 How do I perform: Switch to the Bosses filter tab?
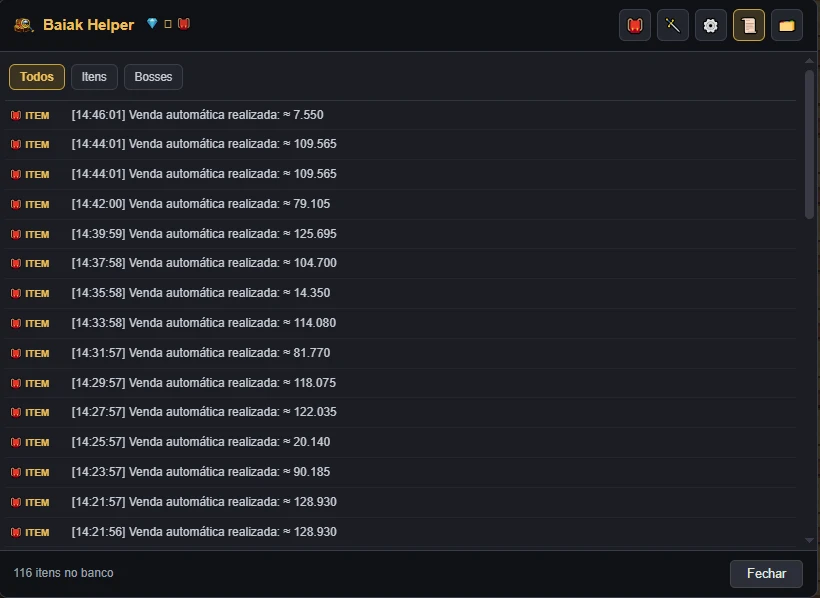click(153, 77)
